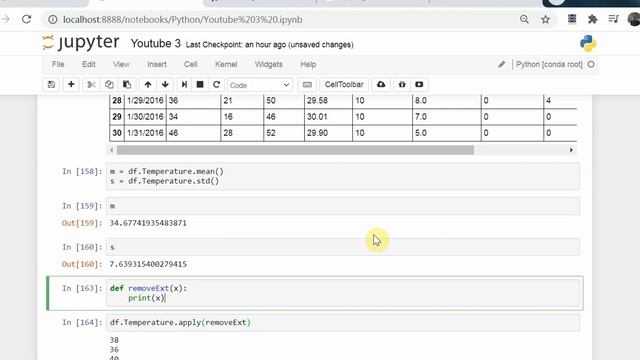This screenshot has height=360, width=640.
Task: Click the extension icon left of puzzle piece
Action: pos(572,19)
